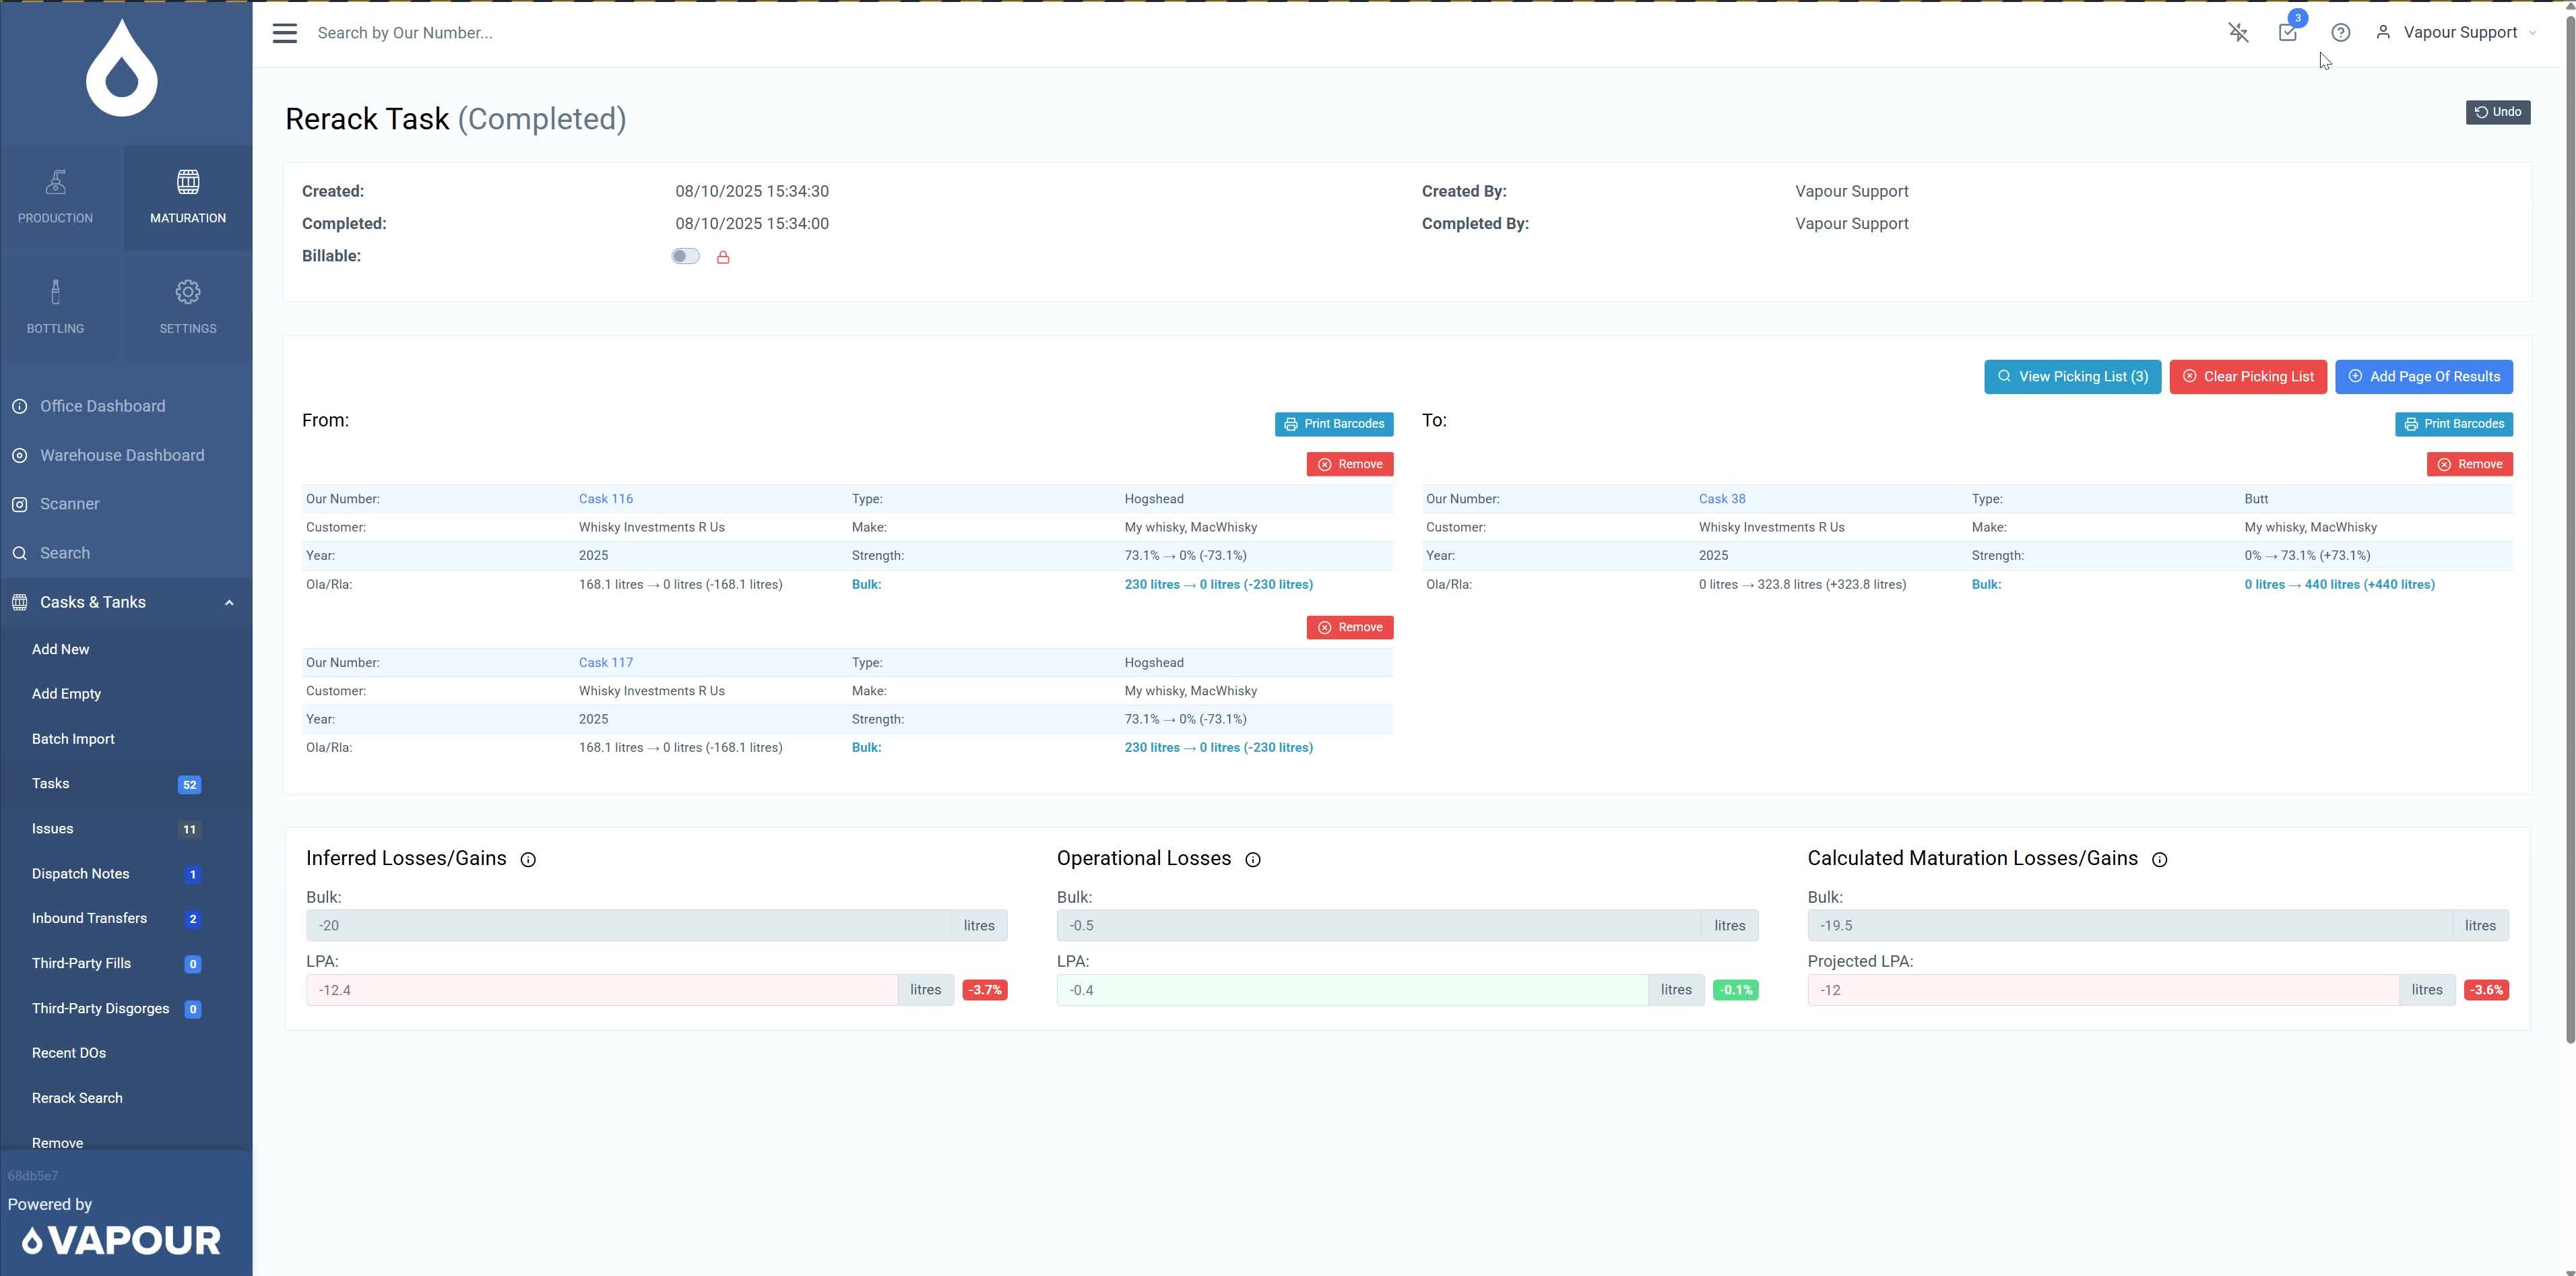The width and height of the screenshot is (2576, 1276).
Task: Click the droplet logo in the sidebar
Action: coord(122,70)
